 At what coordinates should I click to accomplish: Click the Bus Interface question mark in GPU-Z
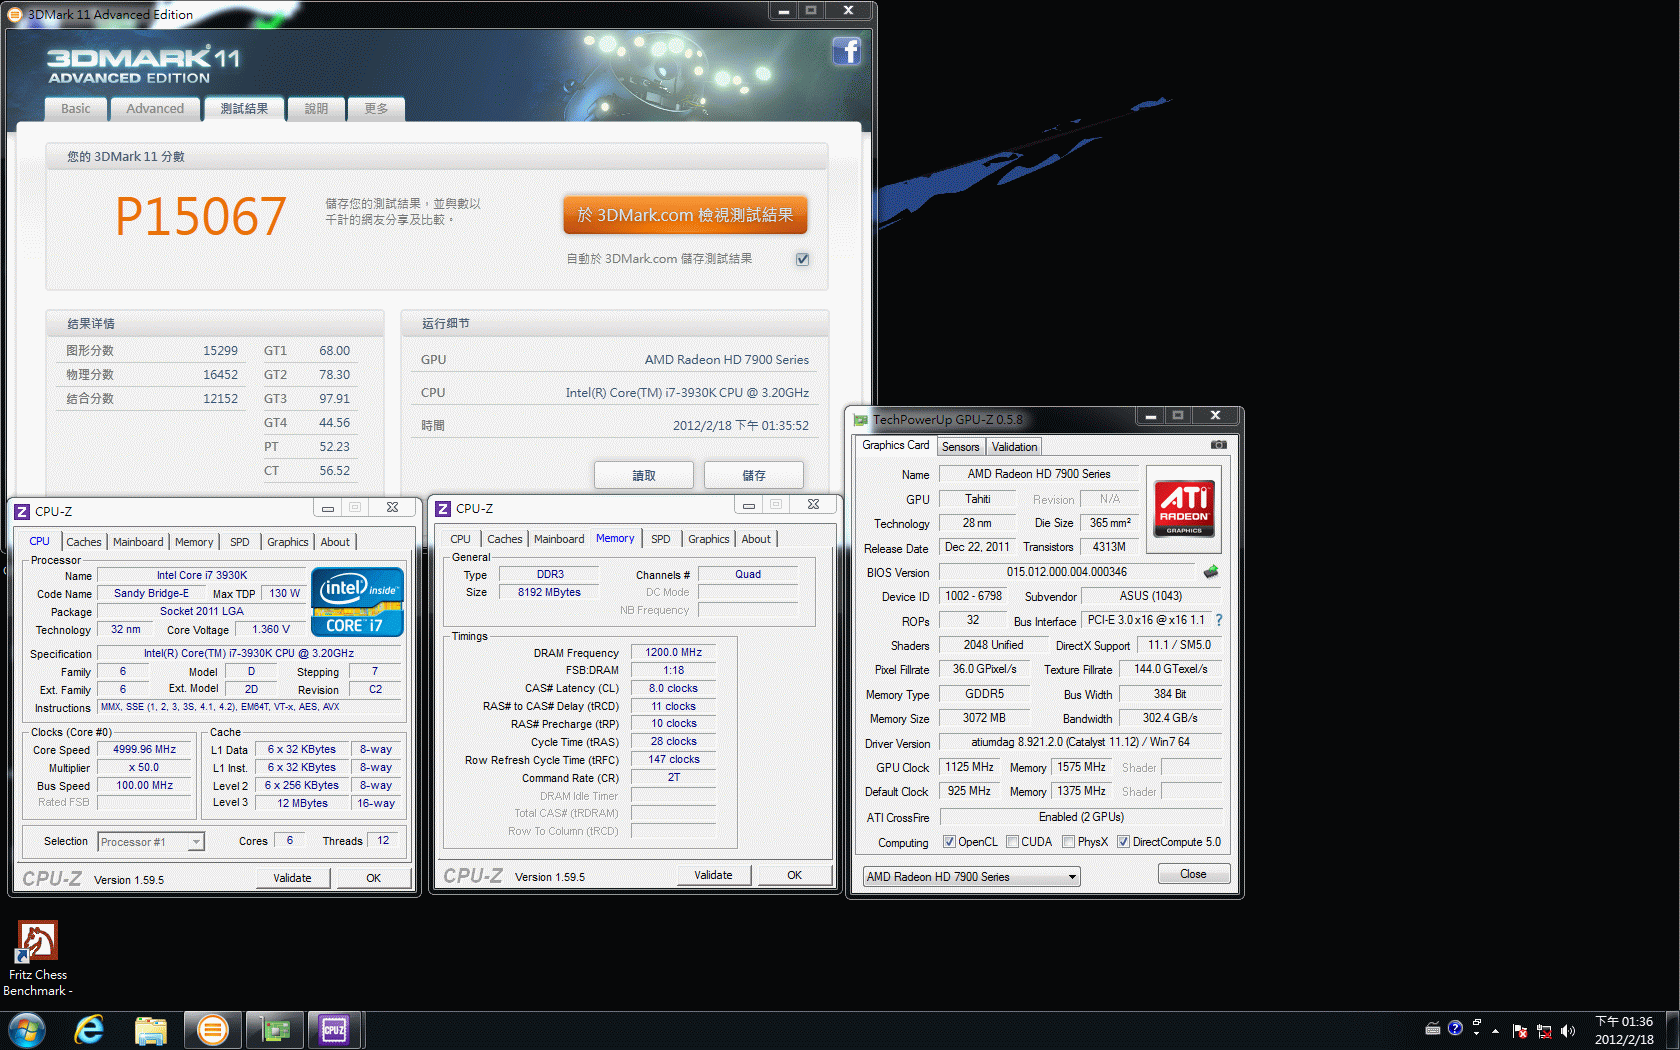tap(1219, 620)
